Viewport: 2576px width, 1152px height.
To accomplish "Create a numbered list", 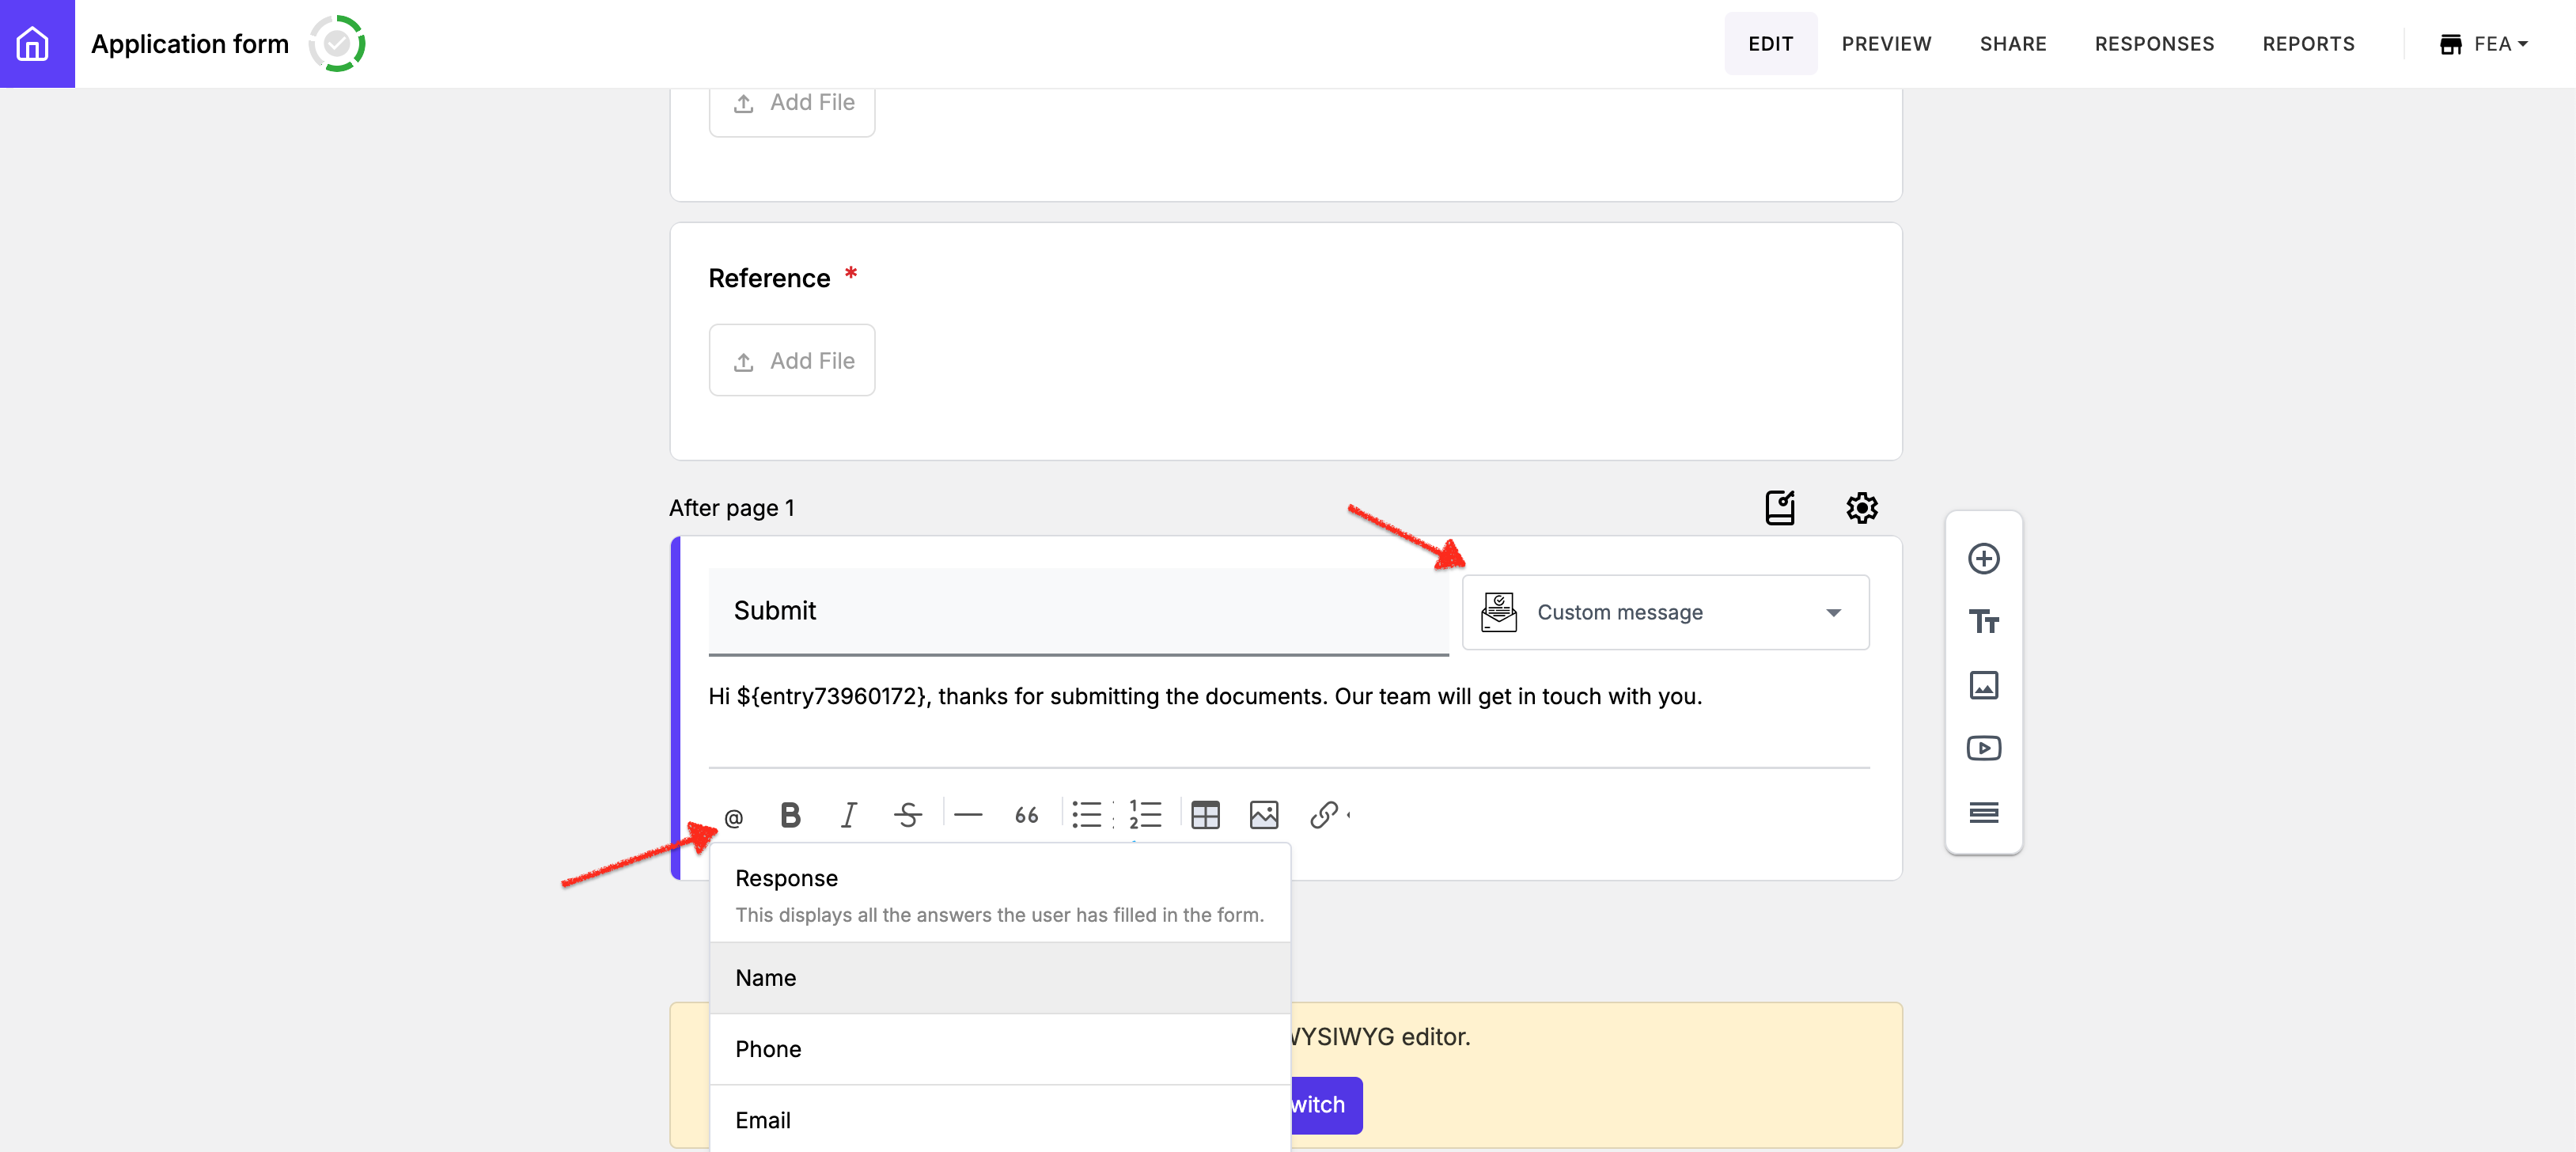I will (1145, 815).
